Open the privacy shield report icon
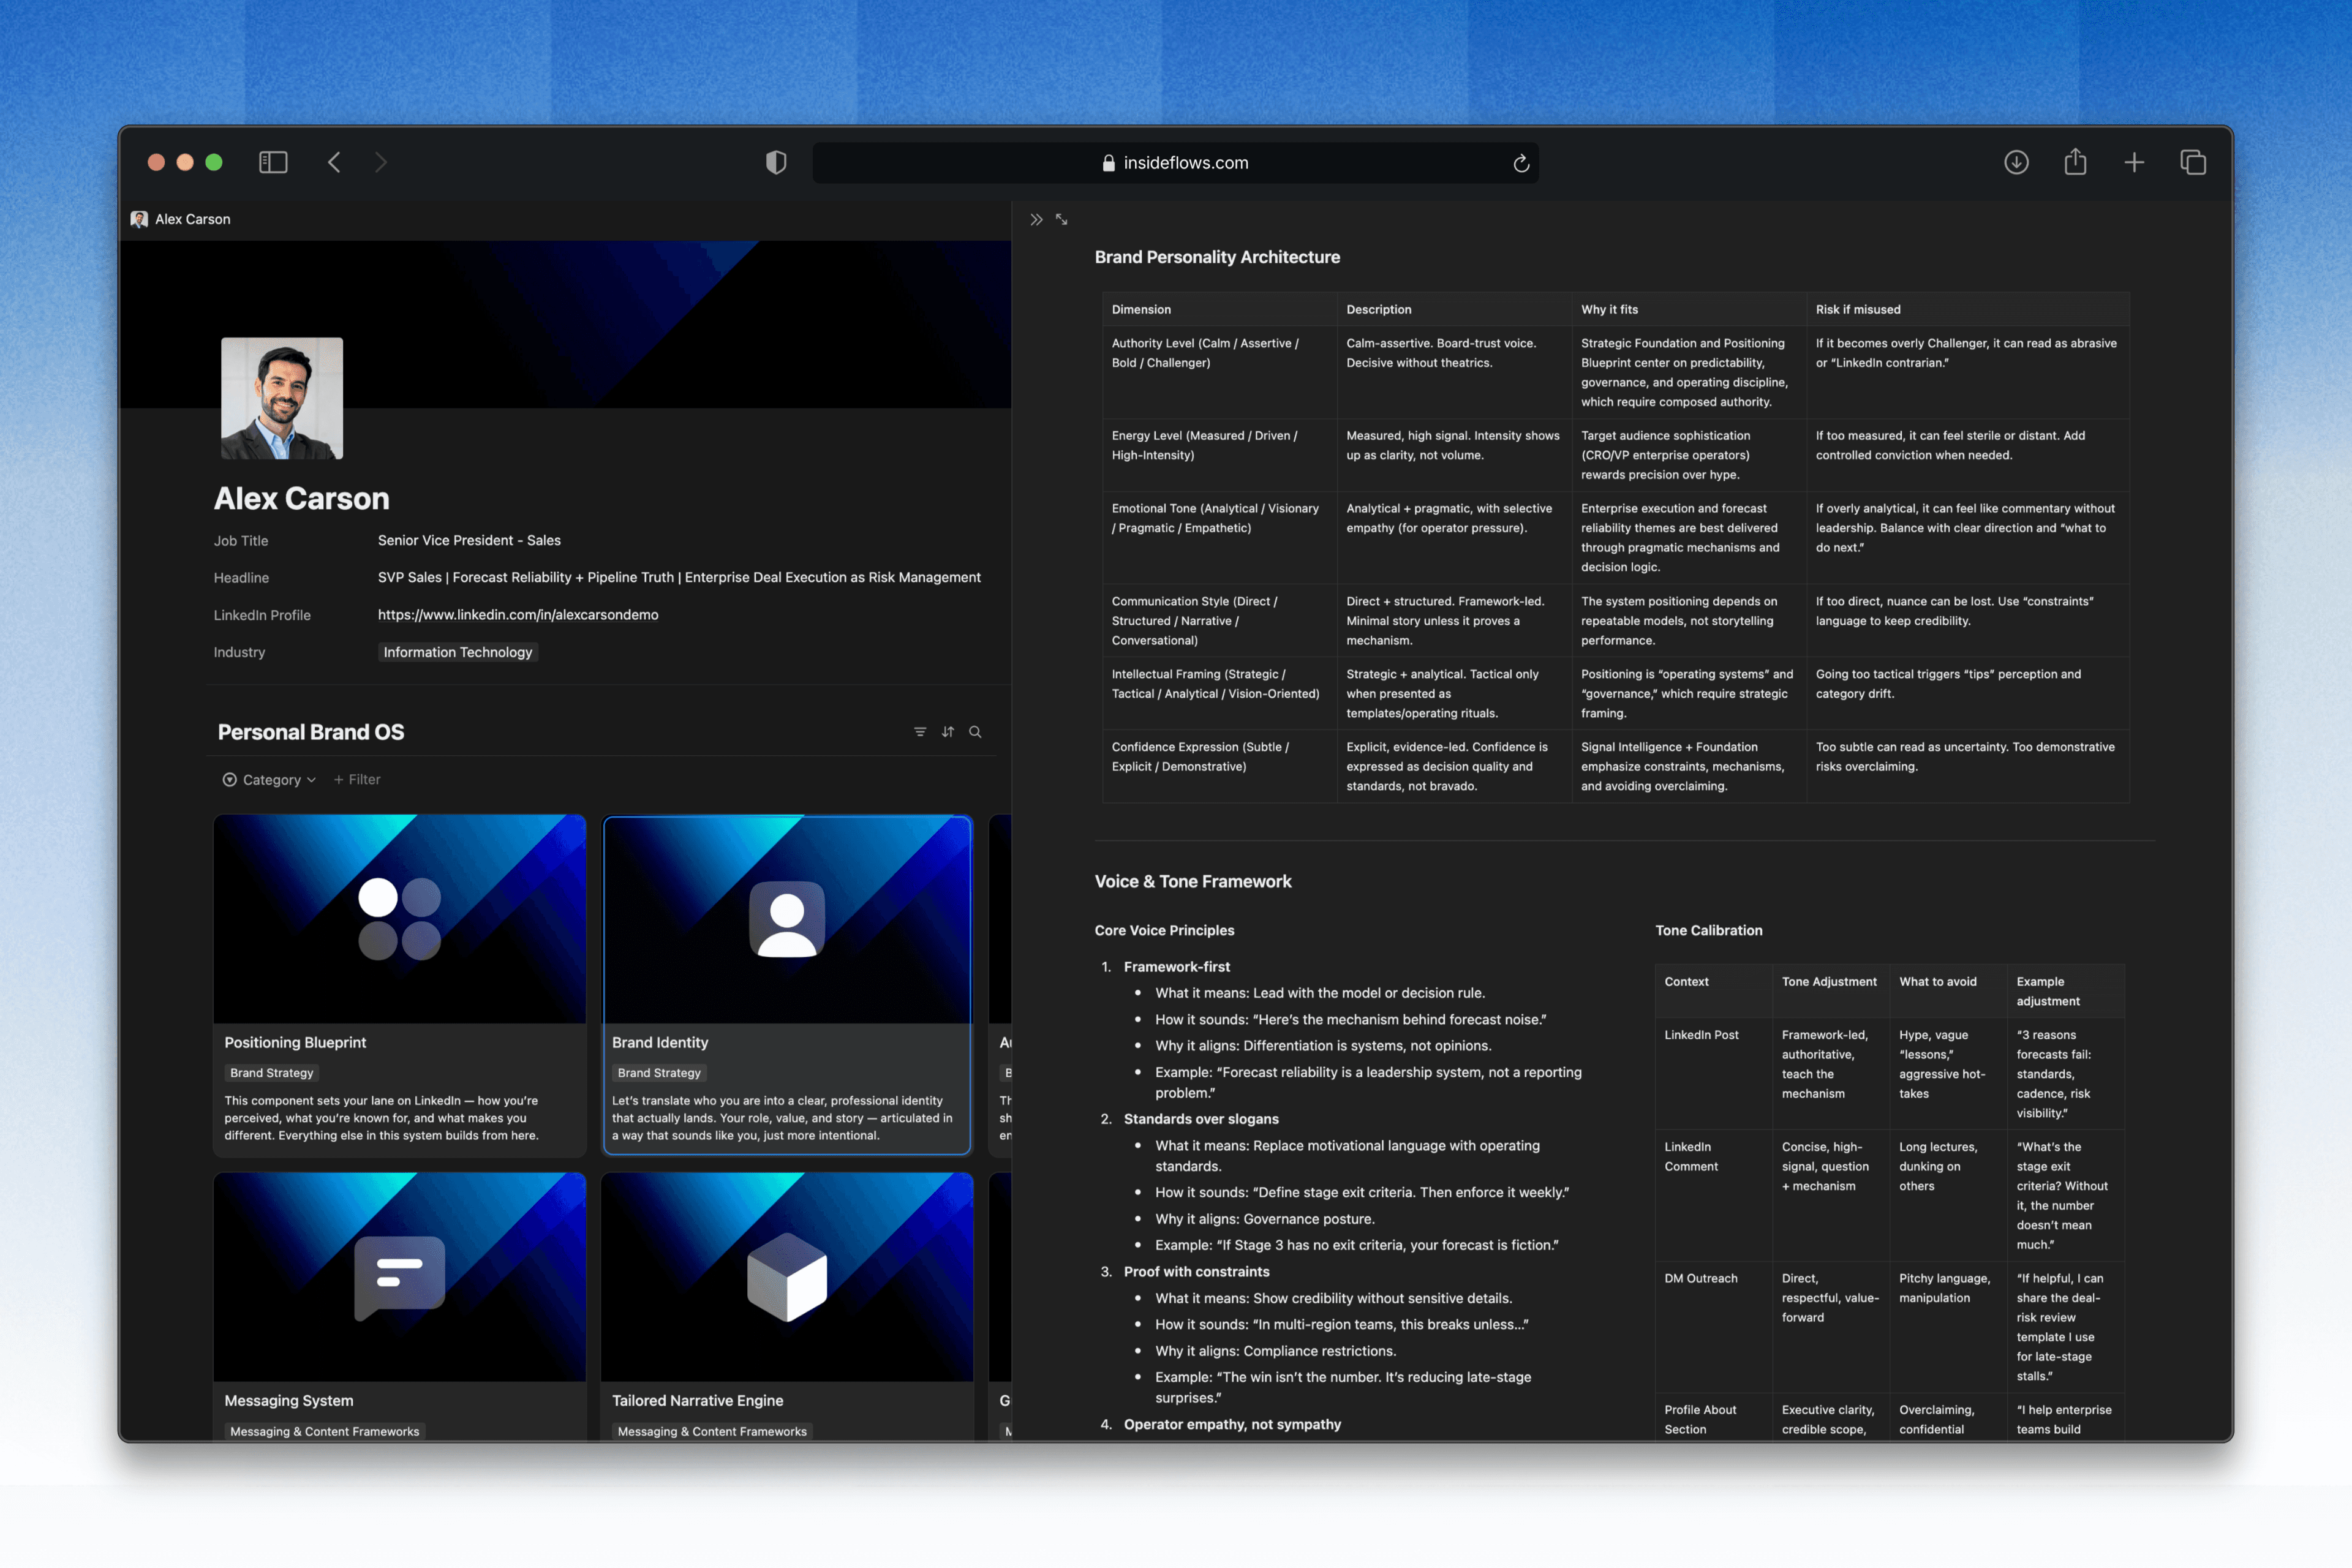This screenshot has height=1568, width=2352. tap(776, 162)
